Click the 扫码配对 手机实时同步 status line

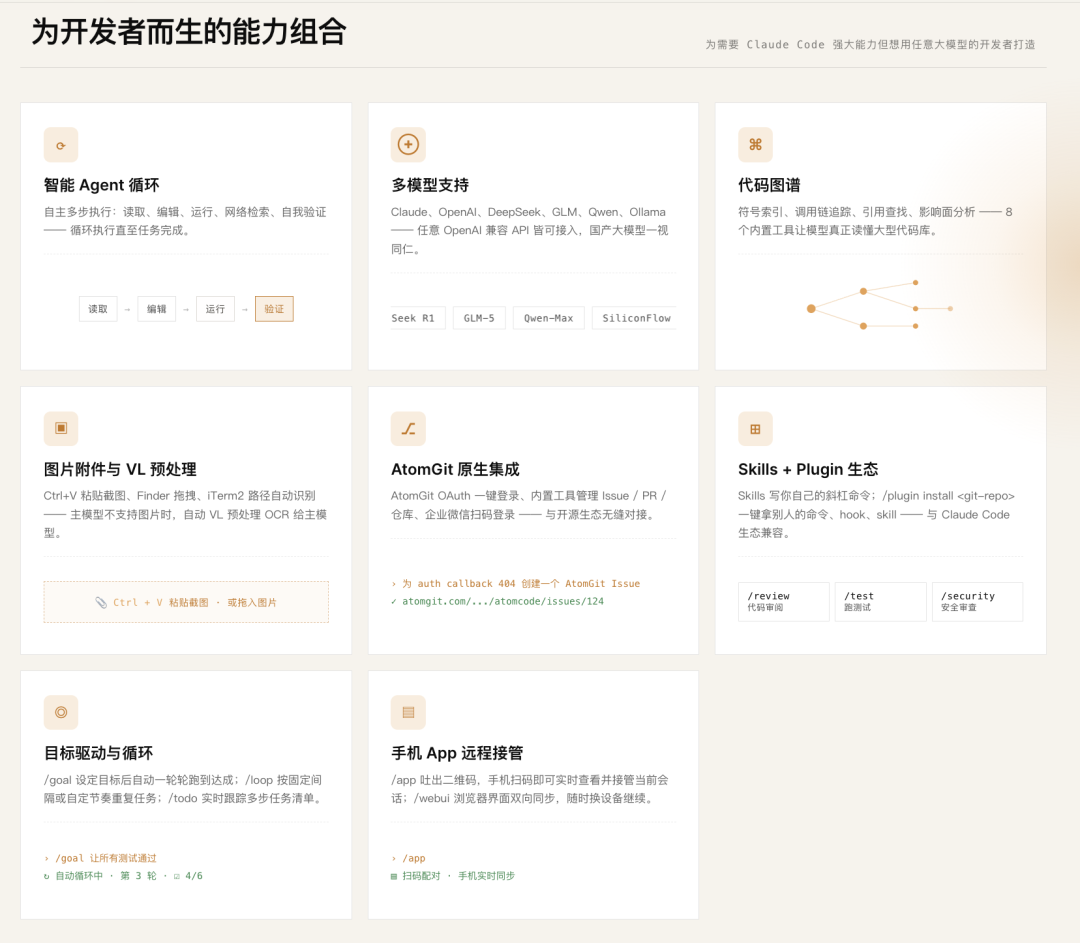click(x=453, y=876)
